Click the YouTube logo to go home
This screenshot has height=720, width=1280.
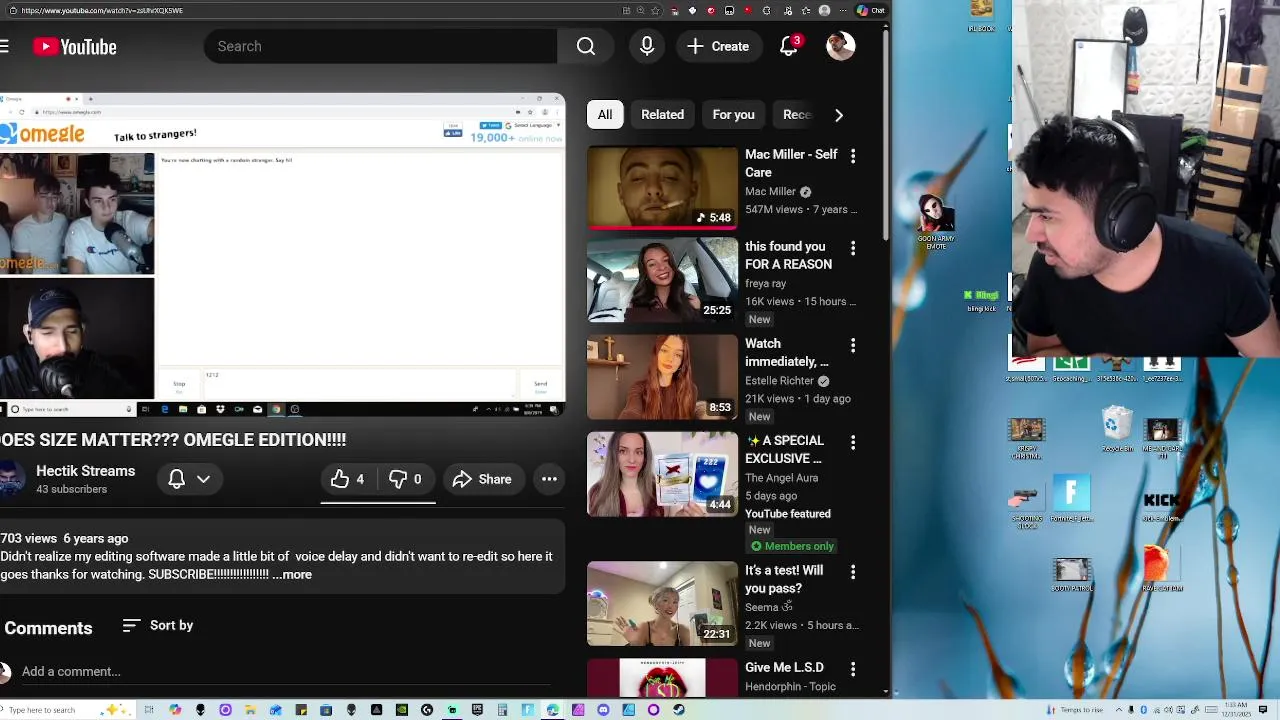[x=75, y=47]
